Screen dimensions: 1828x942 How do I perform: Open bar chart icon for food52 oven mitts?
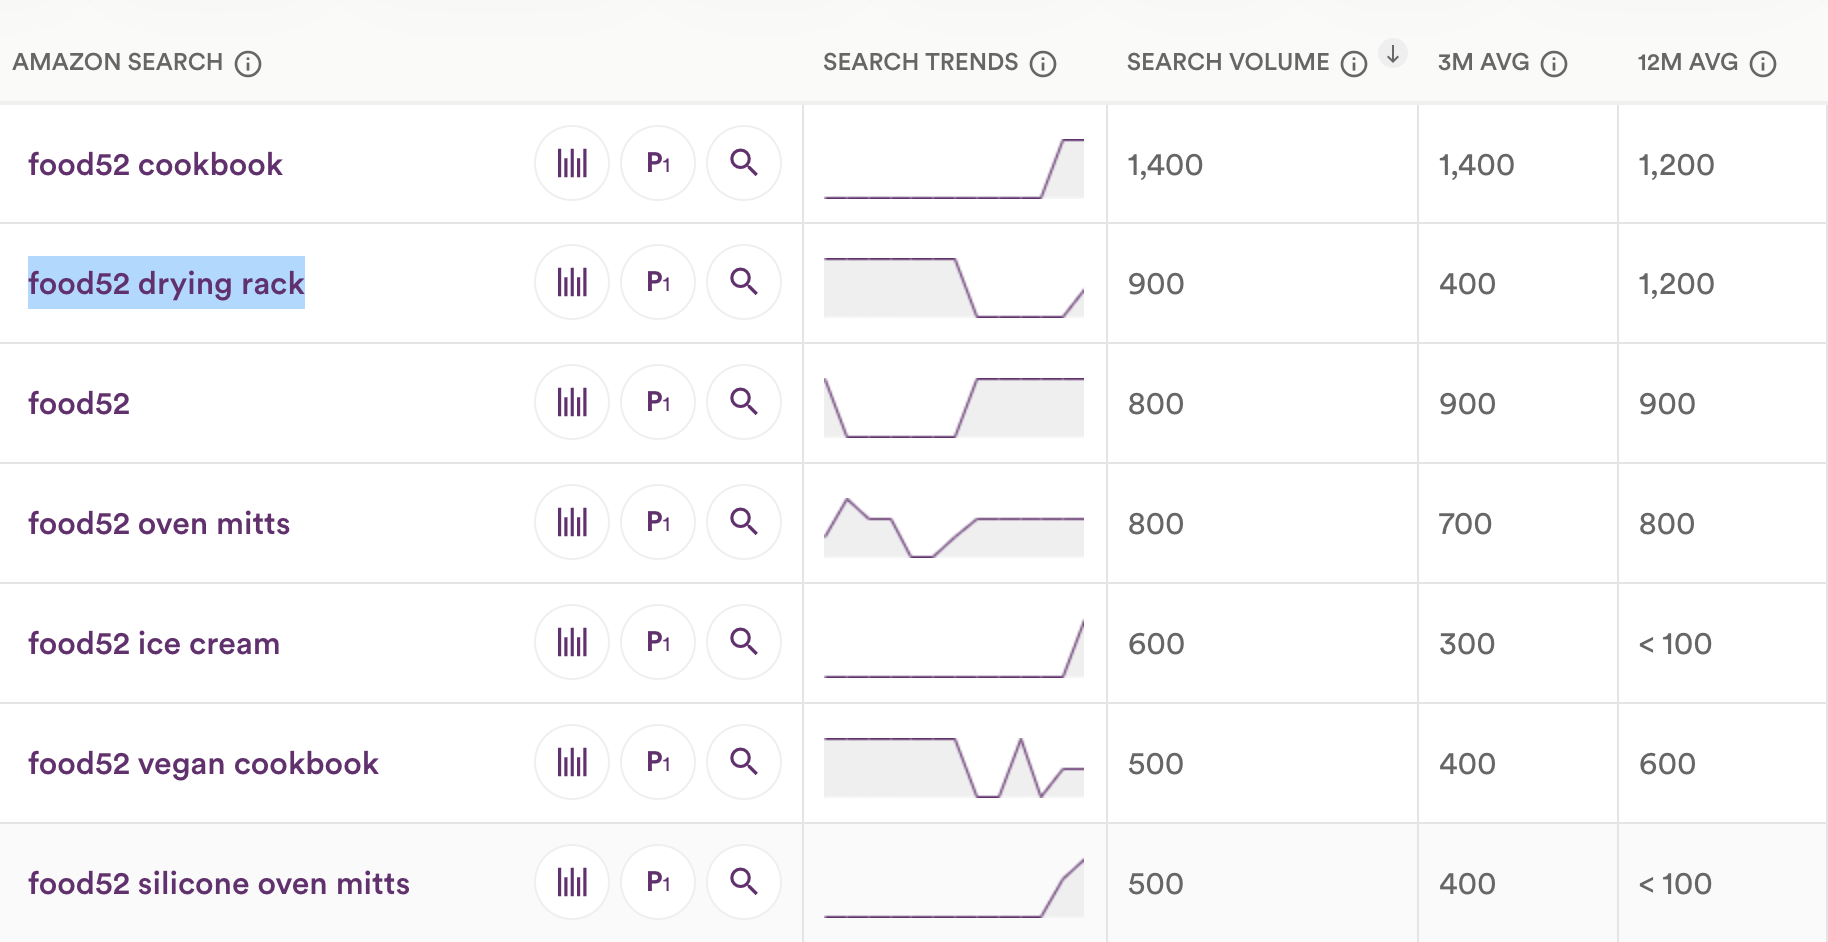(x=572, y=522)
